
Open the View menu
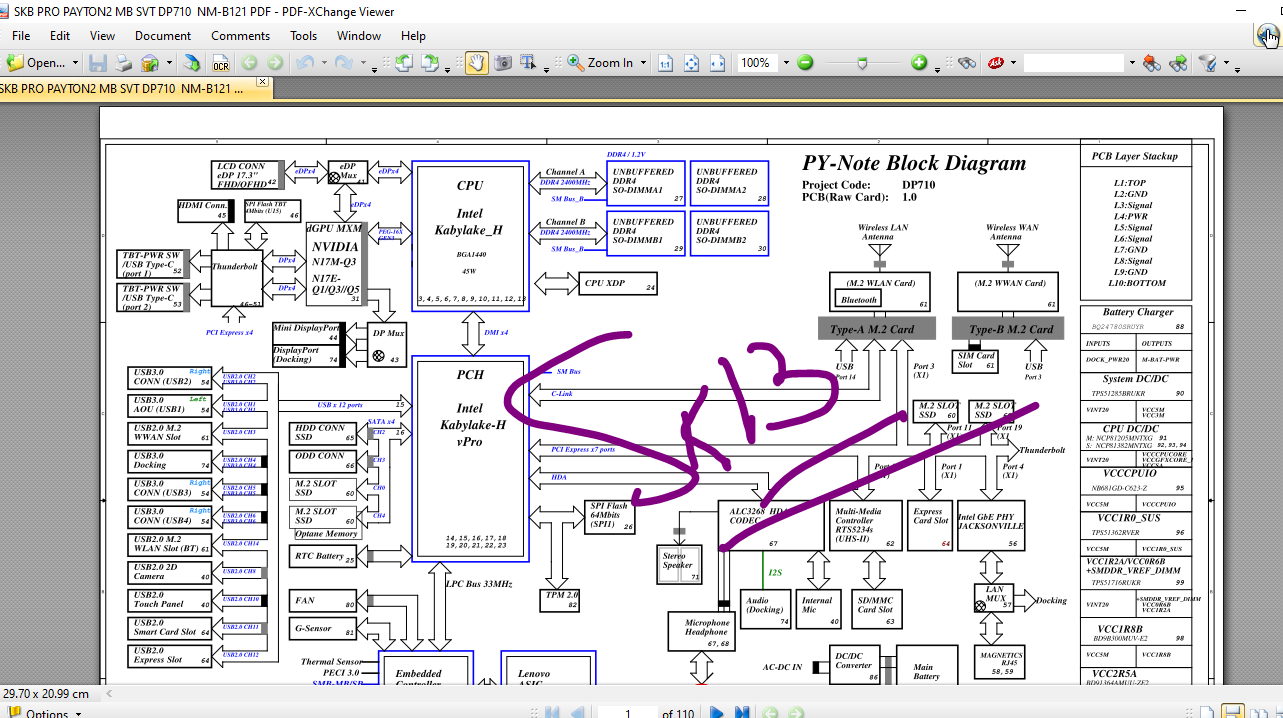(x=103, y=35)
